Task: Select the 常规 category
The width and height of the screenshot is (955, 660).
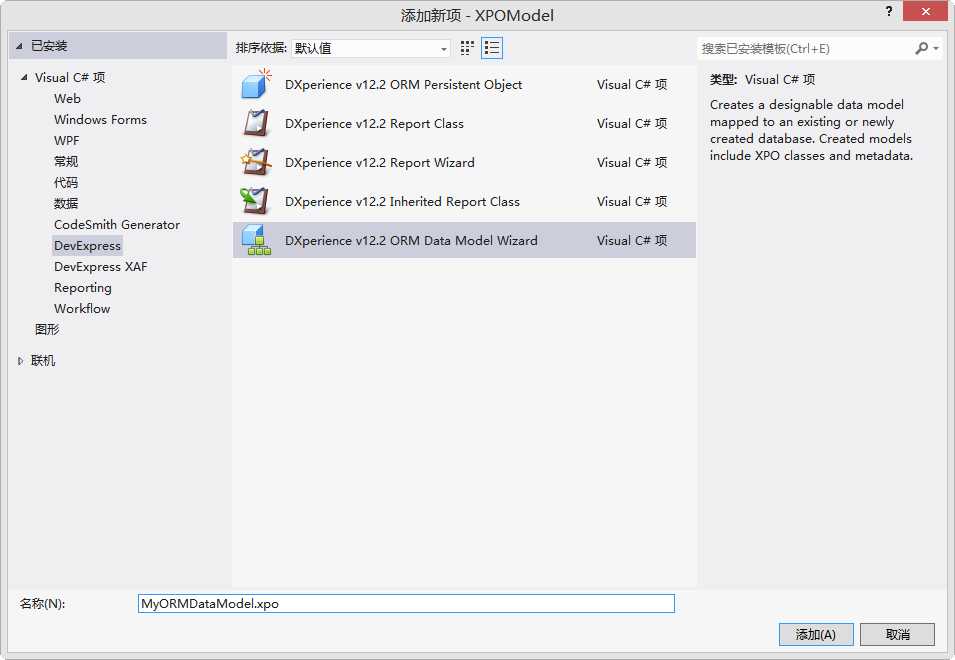Action: click(66, 161)
